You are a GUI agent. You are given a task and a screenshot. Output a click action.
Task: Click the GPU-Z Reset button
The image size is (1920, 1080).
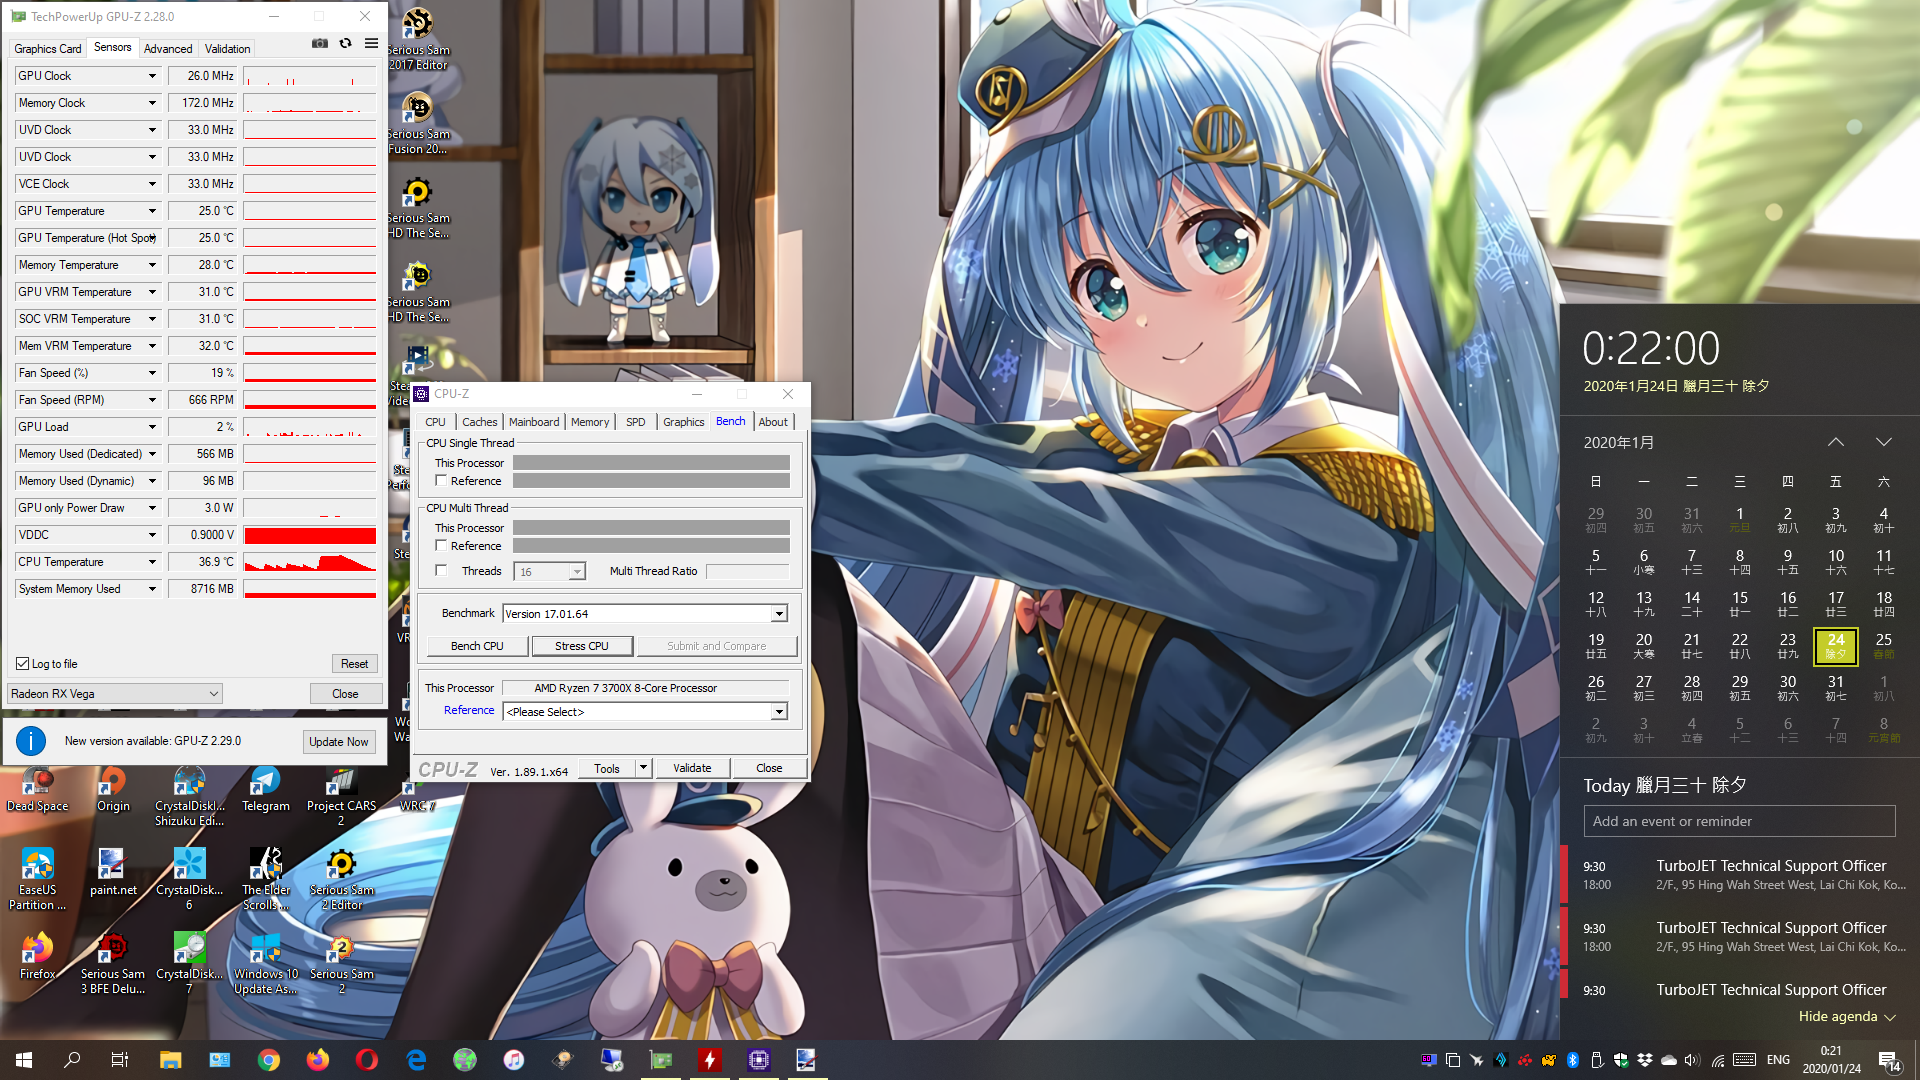click(355, 664)
